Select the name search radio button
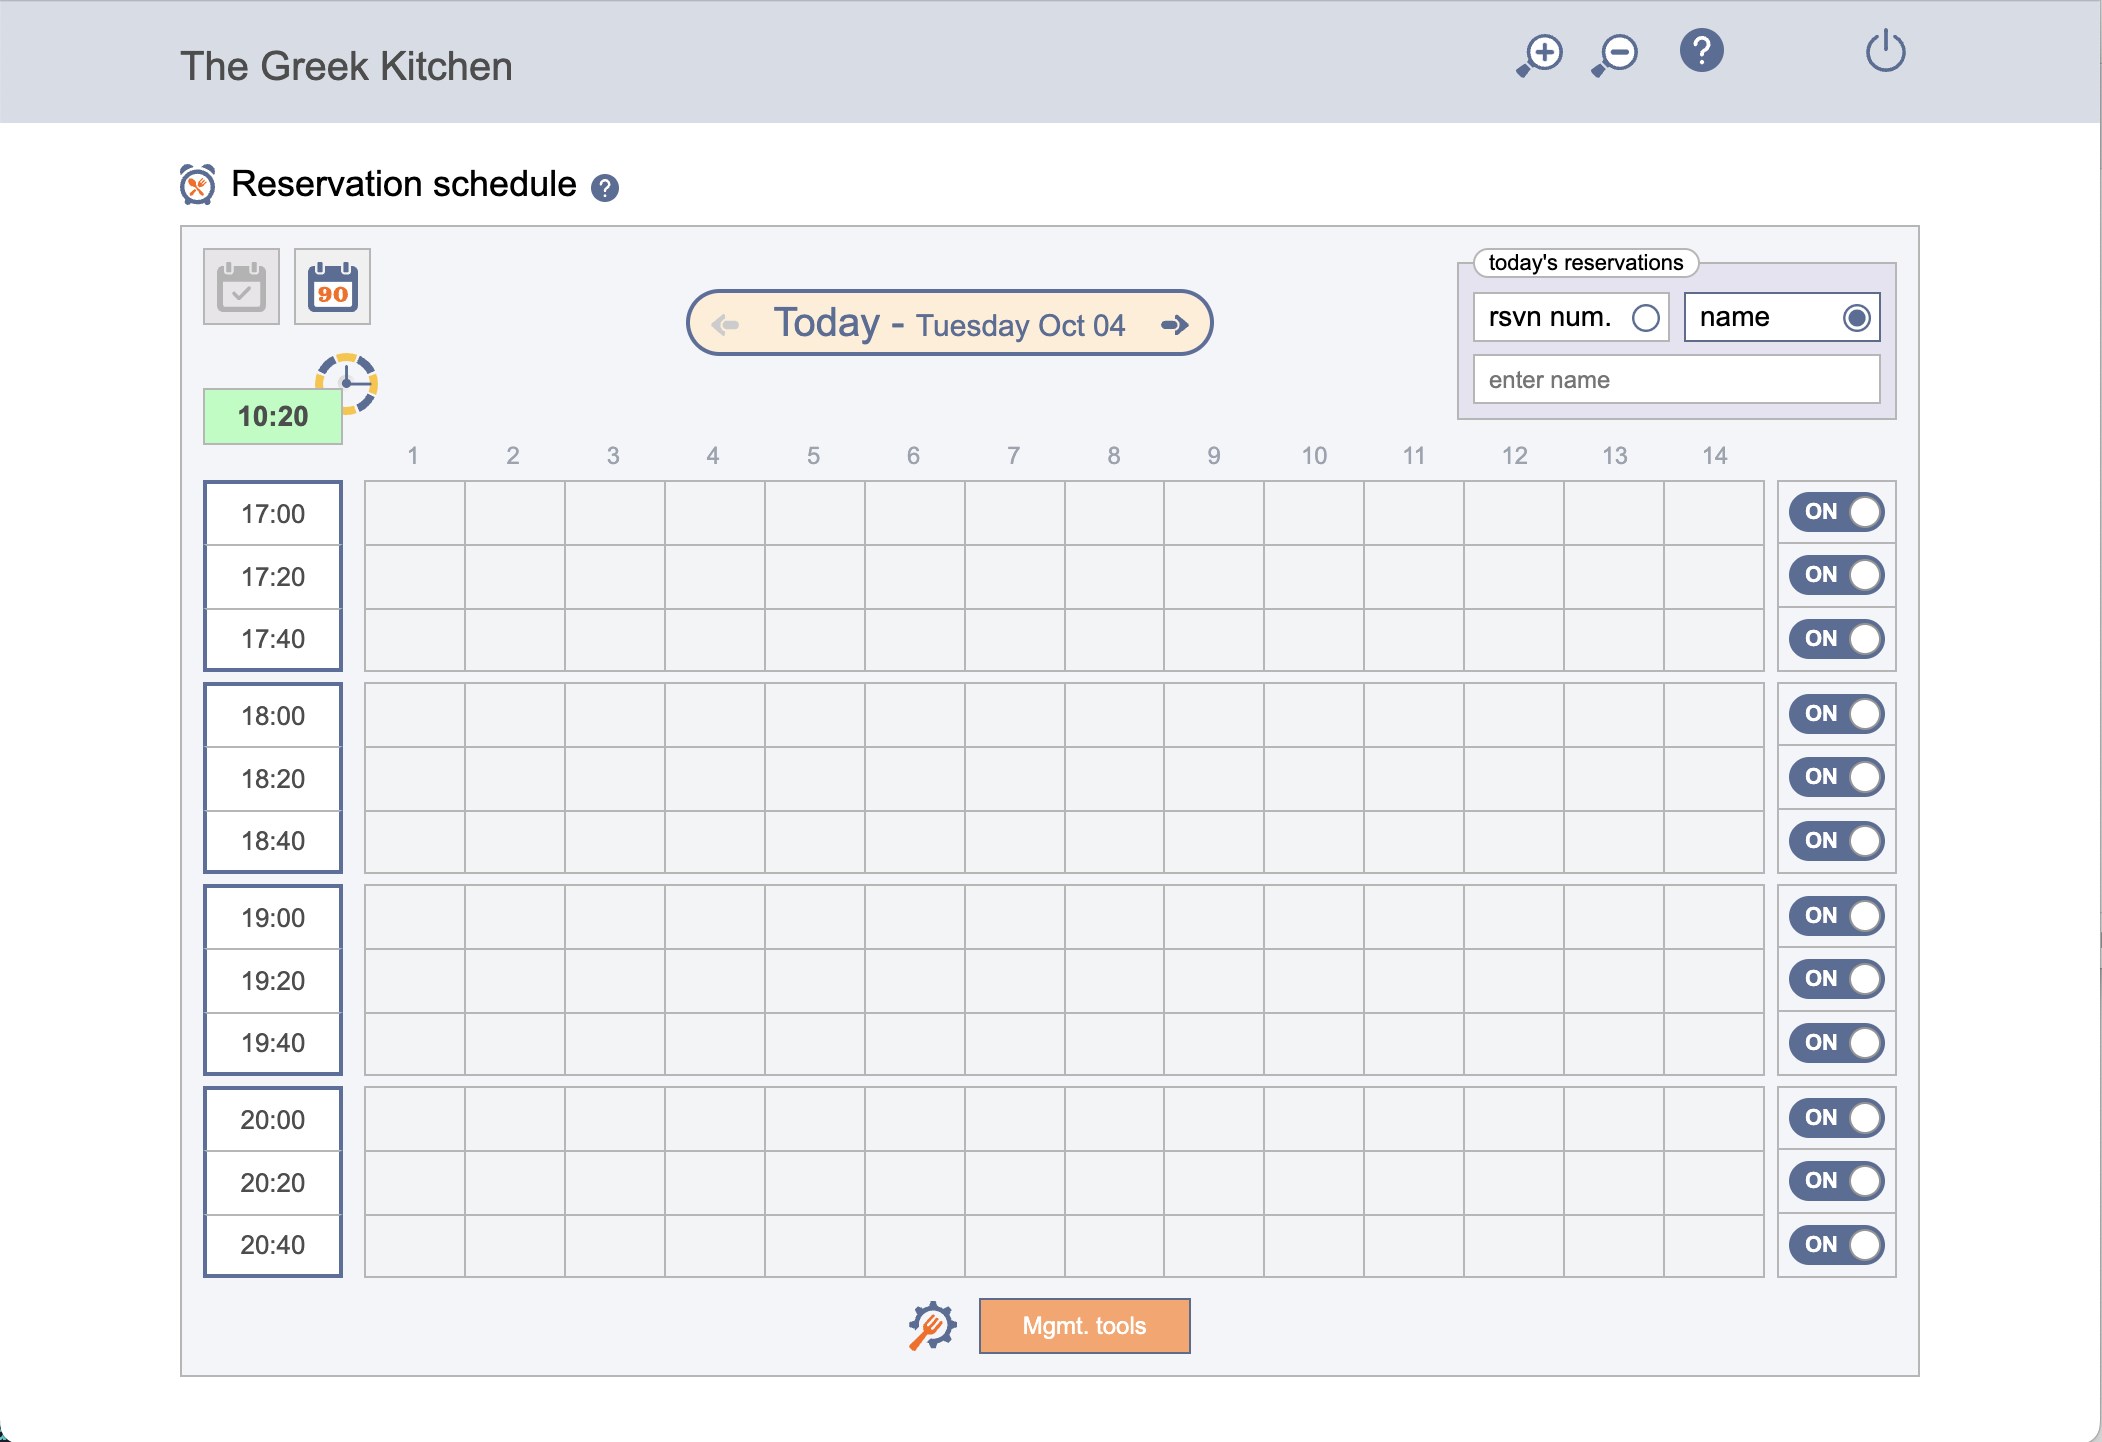Screen dimensions: 2102x1442 tap(1856, 318)
